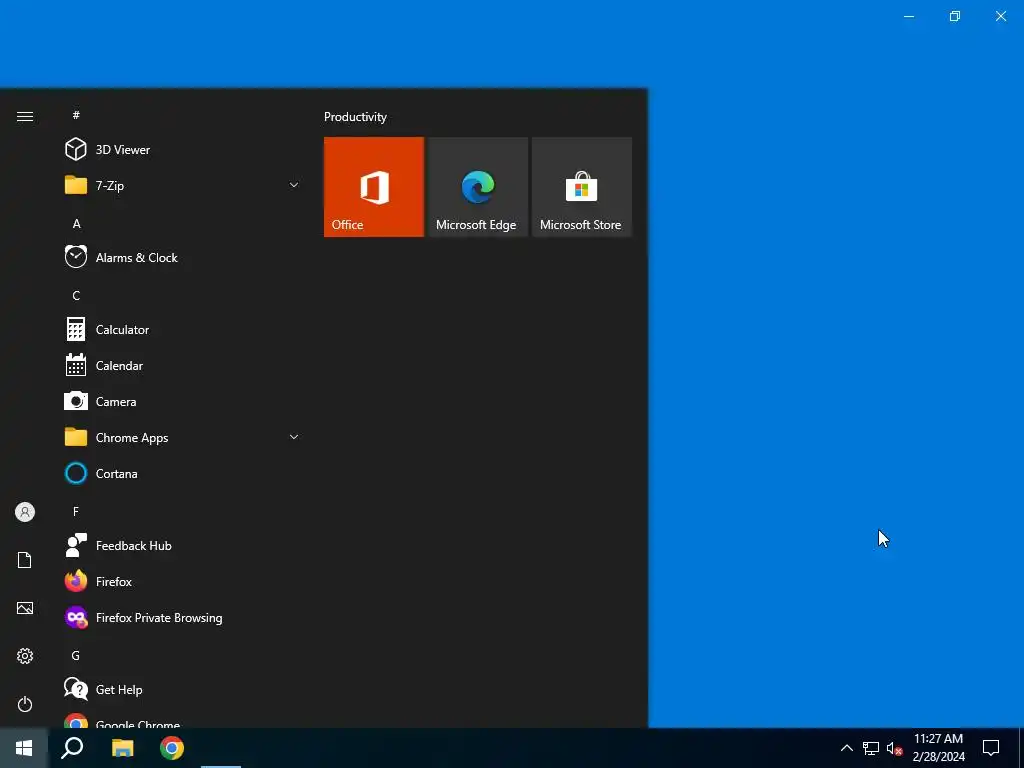This screenshot has width=1024, height=768.
Task: Open the Microsoft Store tile
Action: point(582,187)
